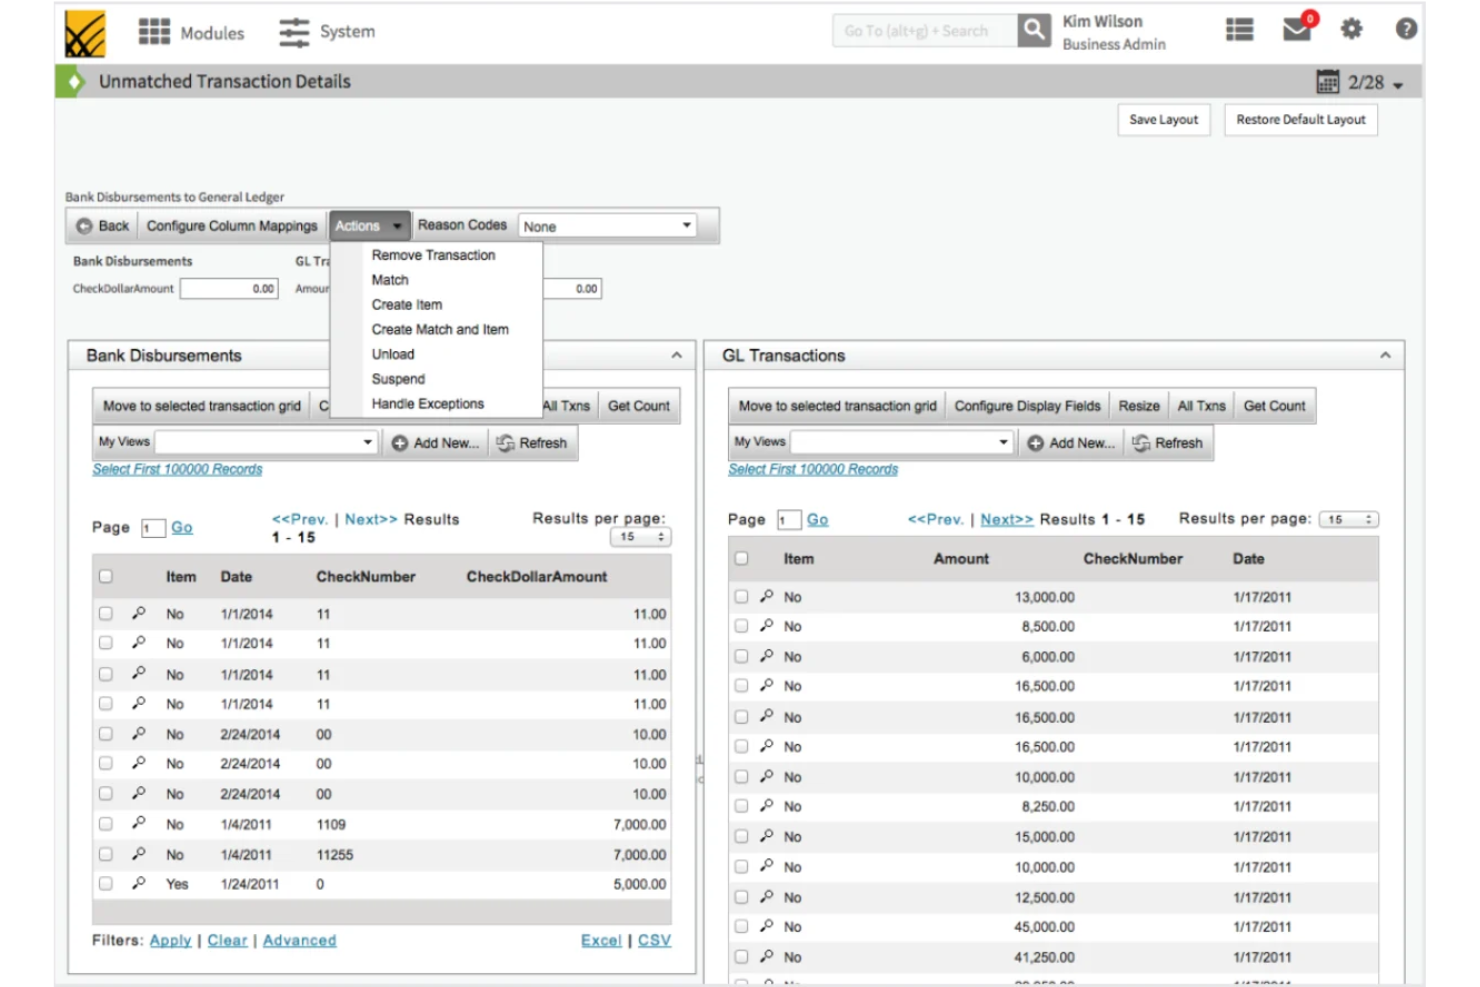Select Create Match and Item from Actions menu
This screenshot has height=987, width=1480.
442,329
